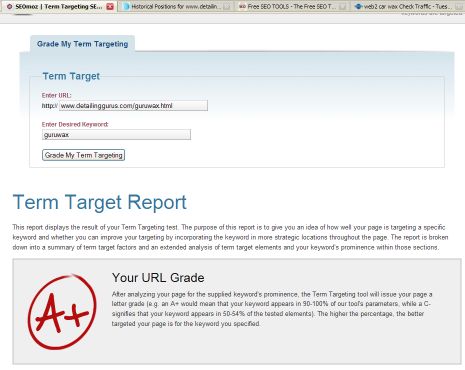Image resolution: width=465 pixels, height=370 pixels.
Task: Click the web2 car wax tab favicon
Action: pyautogui.click(x=358, y=6)
